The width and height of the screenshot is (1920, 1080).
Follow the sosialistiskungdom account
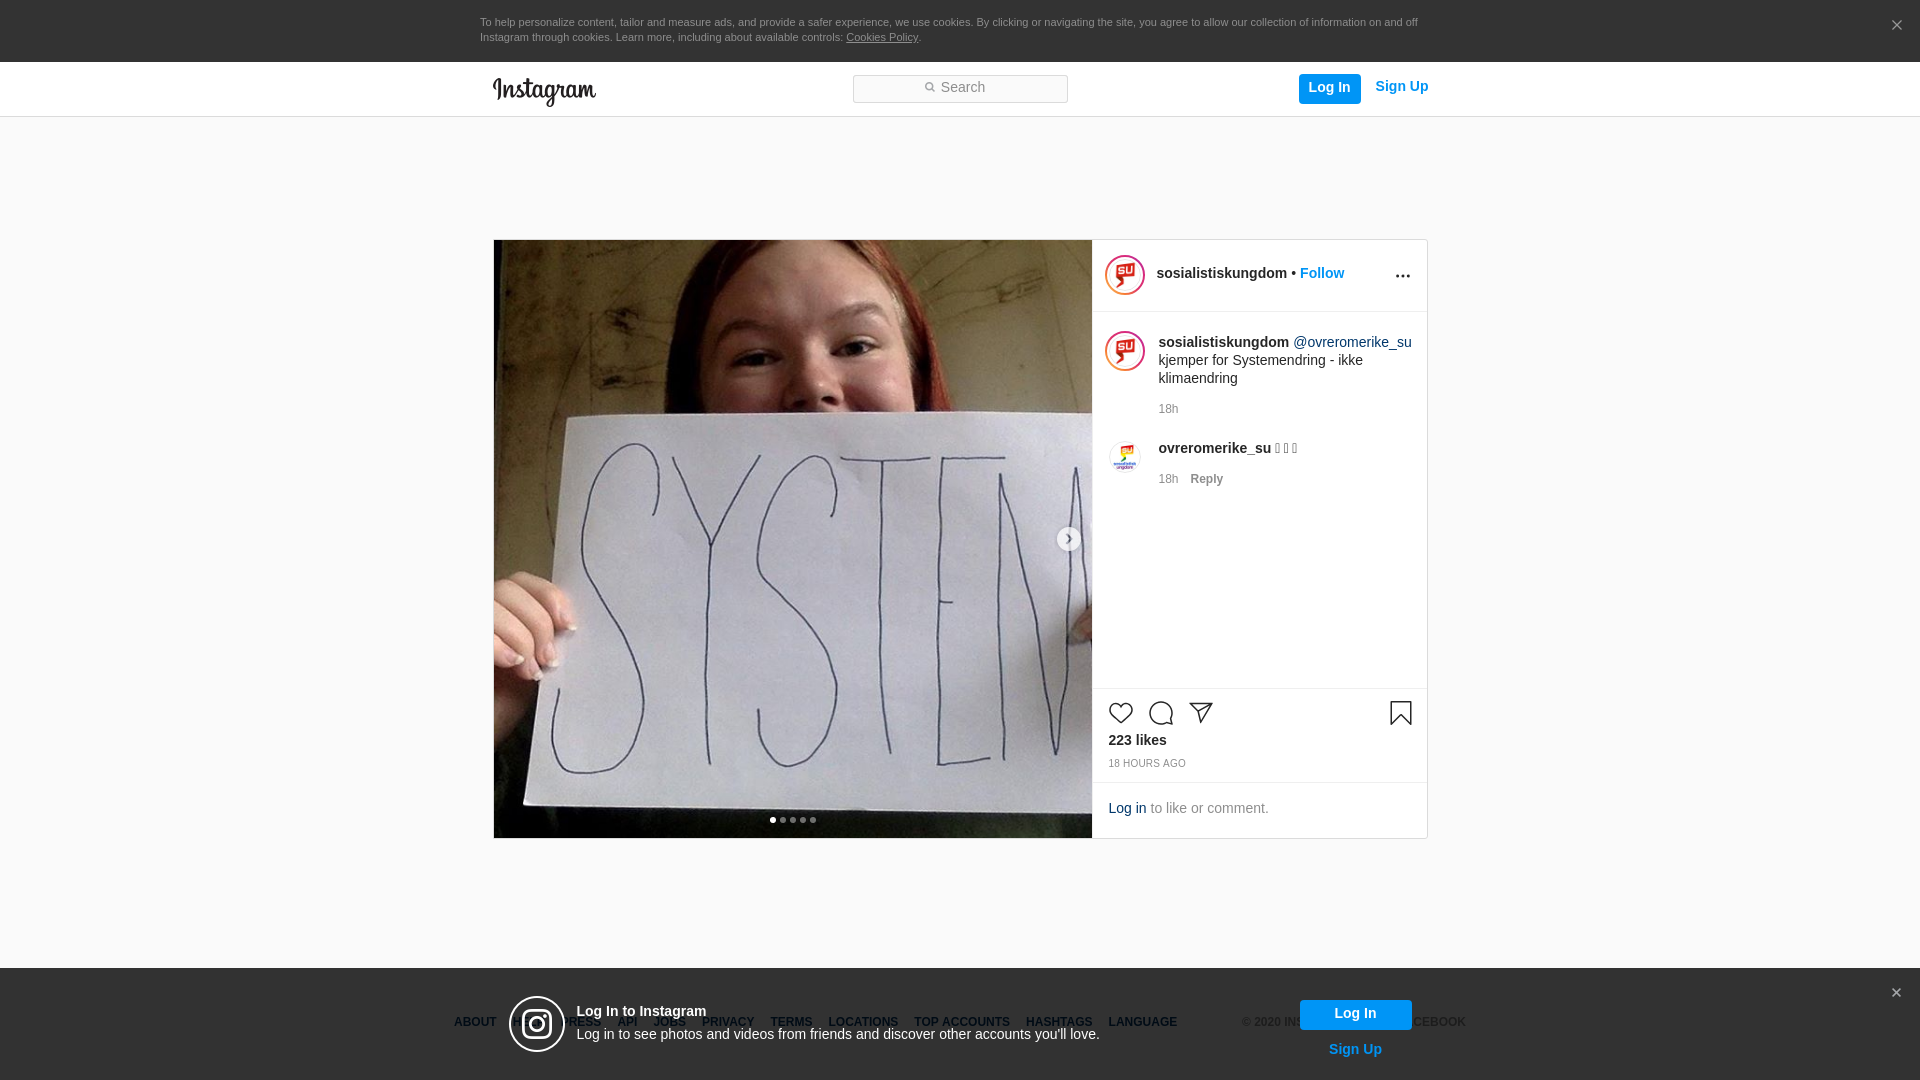pos(1321,273)
